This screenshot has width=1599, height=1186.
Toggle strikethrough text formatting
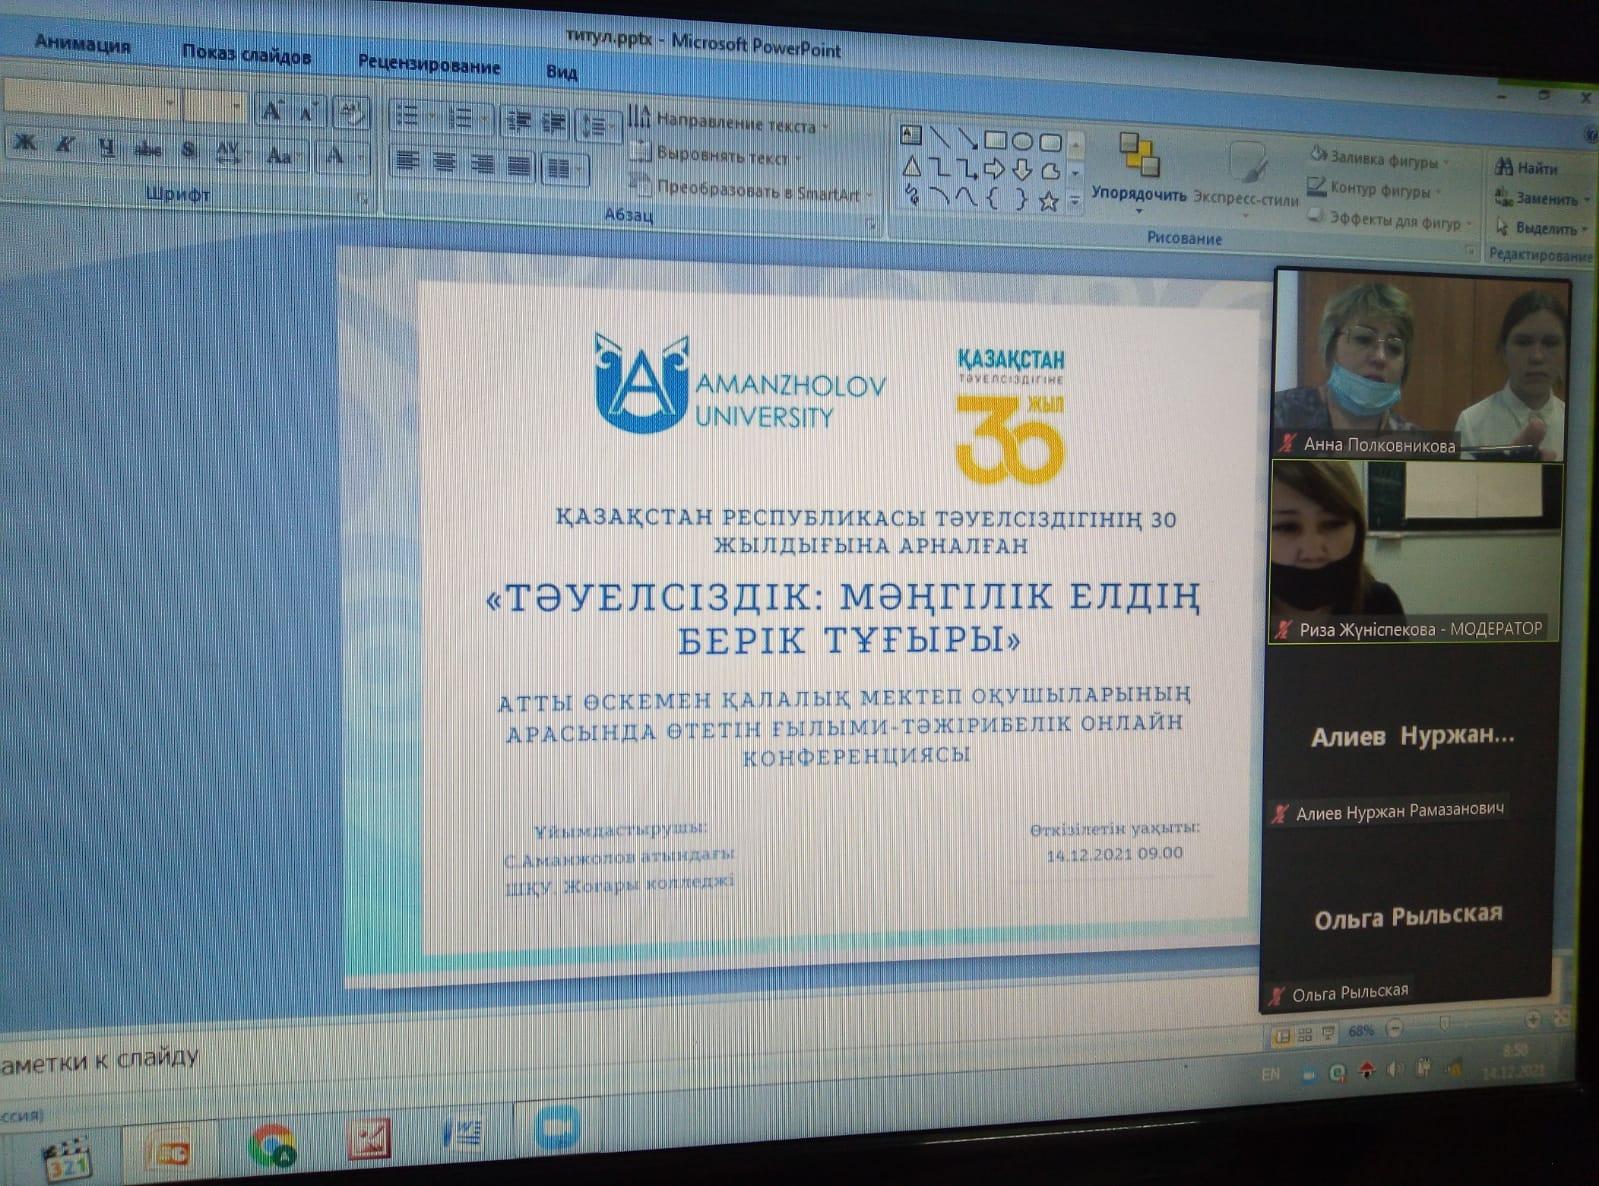[x=147, y=150]
